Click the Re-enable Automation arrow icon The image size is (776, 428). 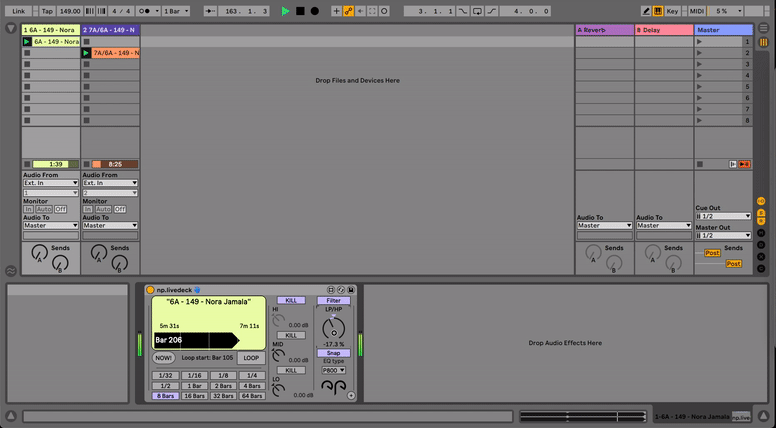360,11
